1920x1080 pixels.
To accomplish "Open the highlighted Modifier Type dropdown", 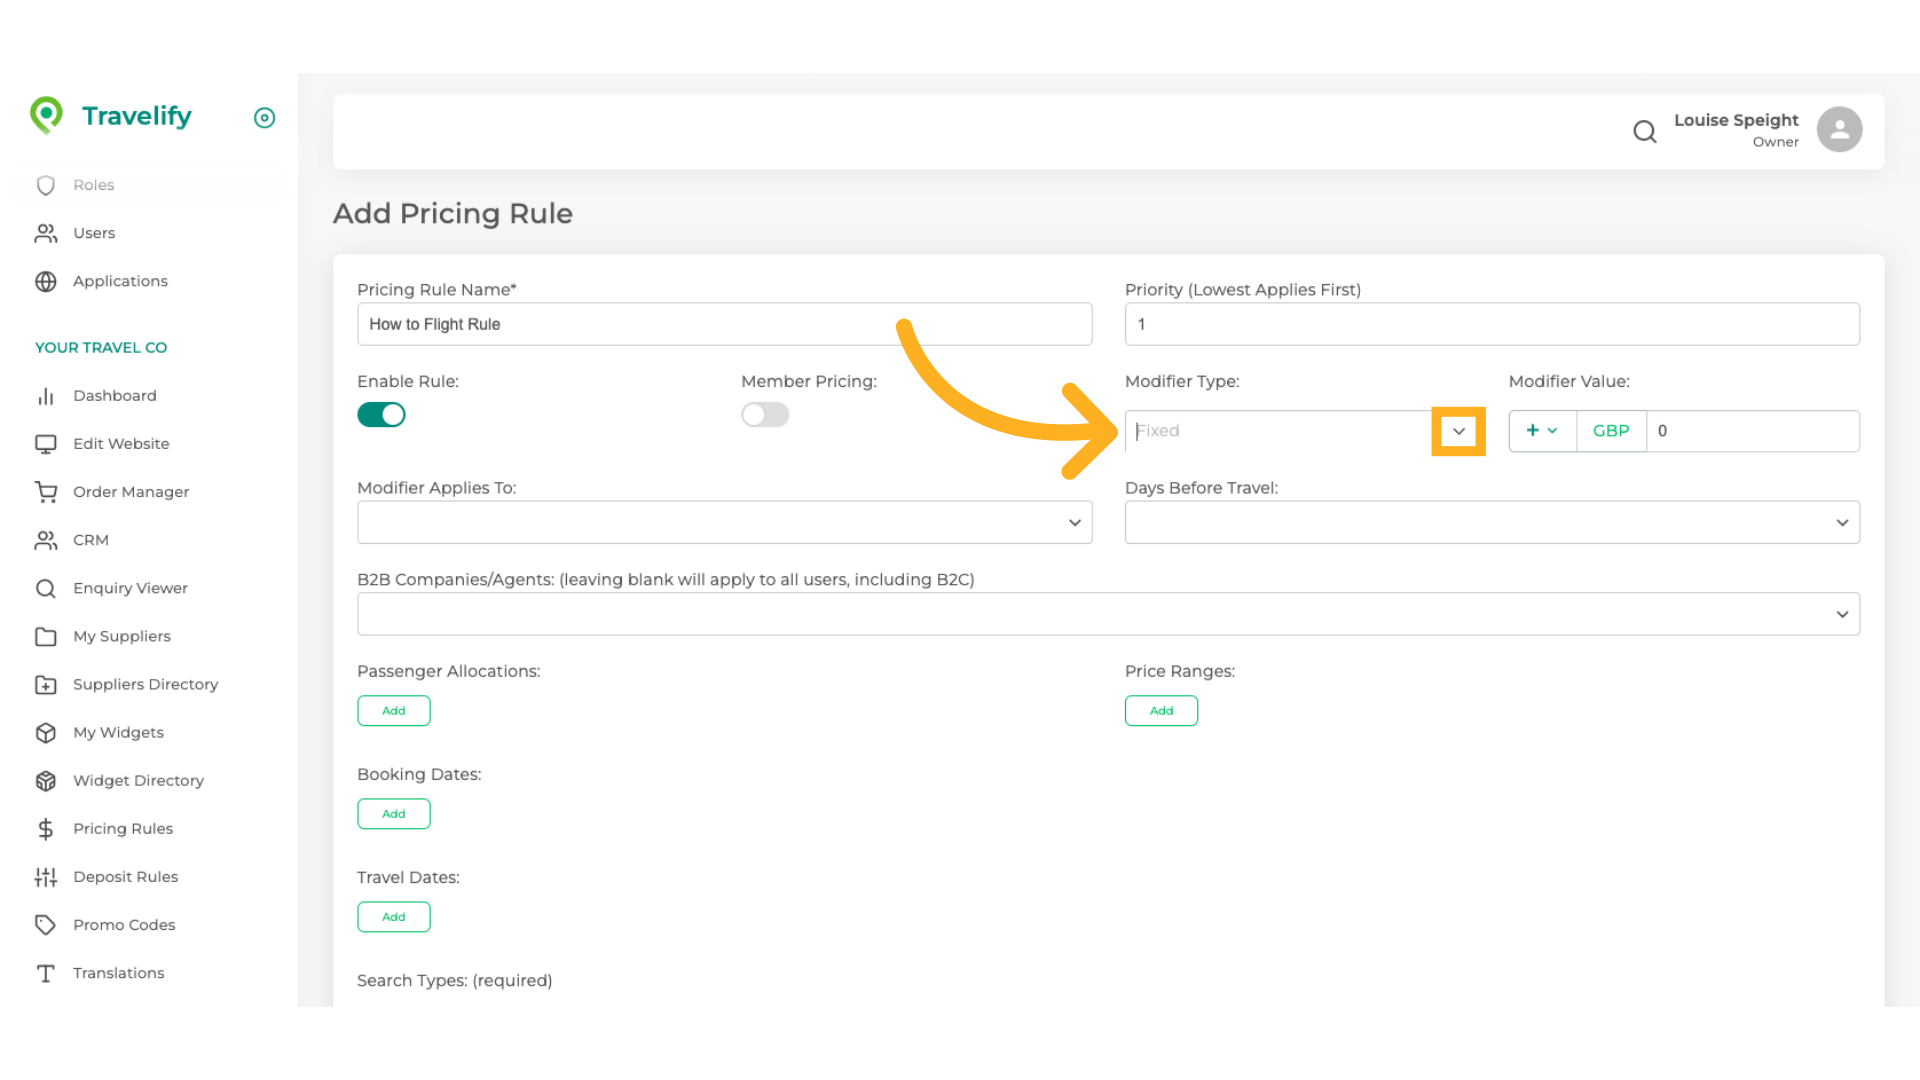I will pos(1459,431).
